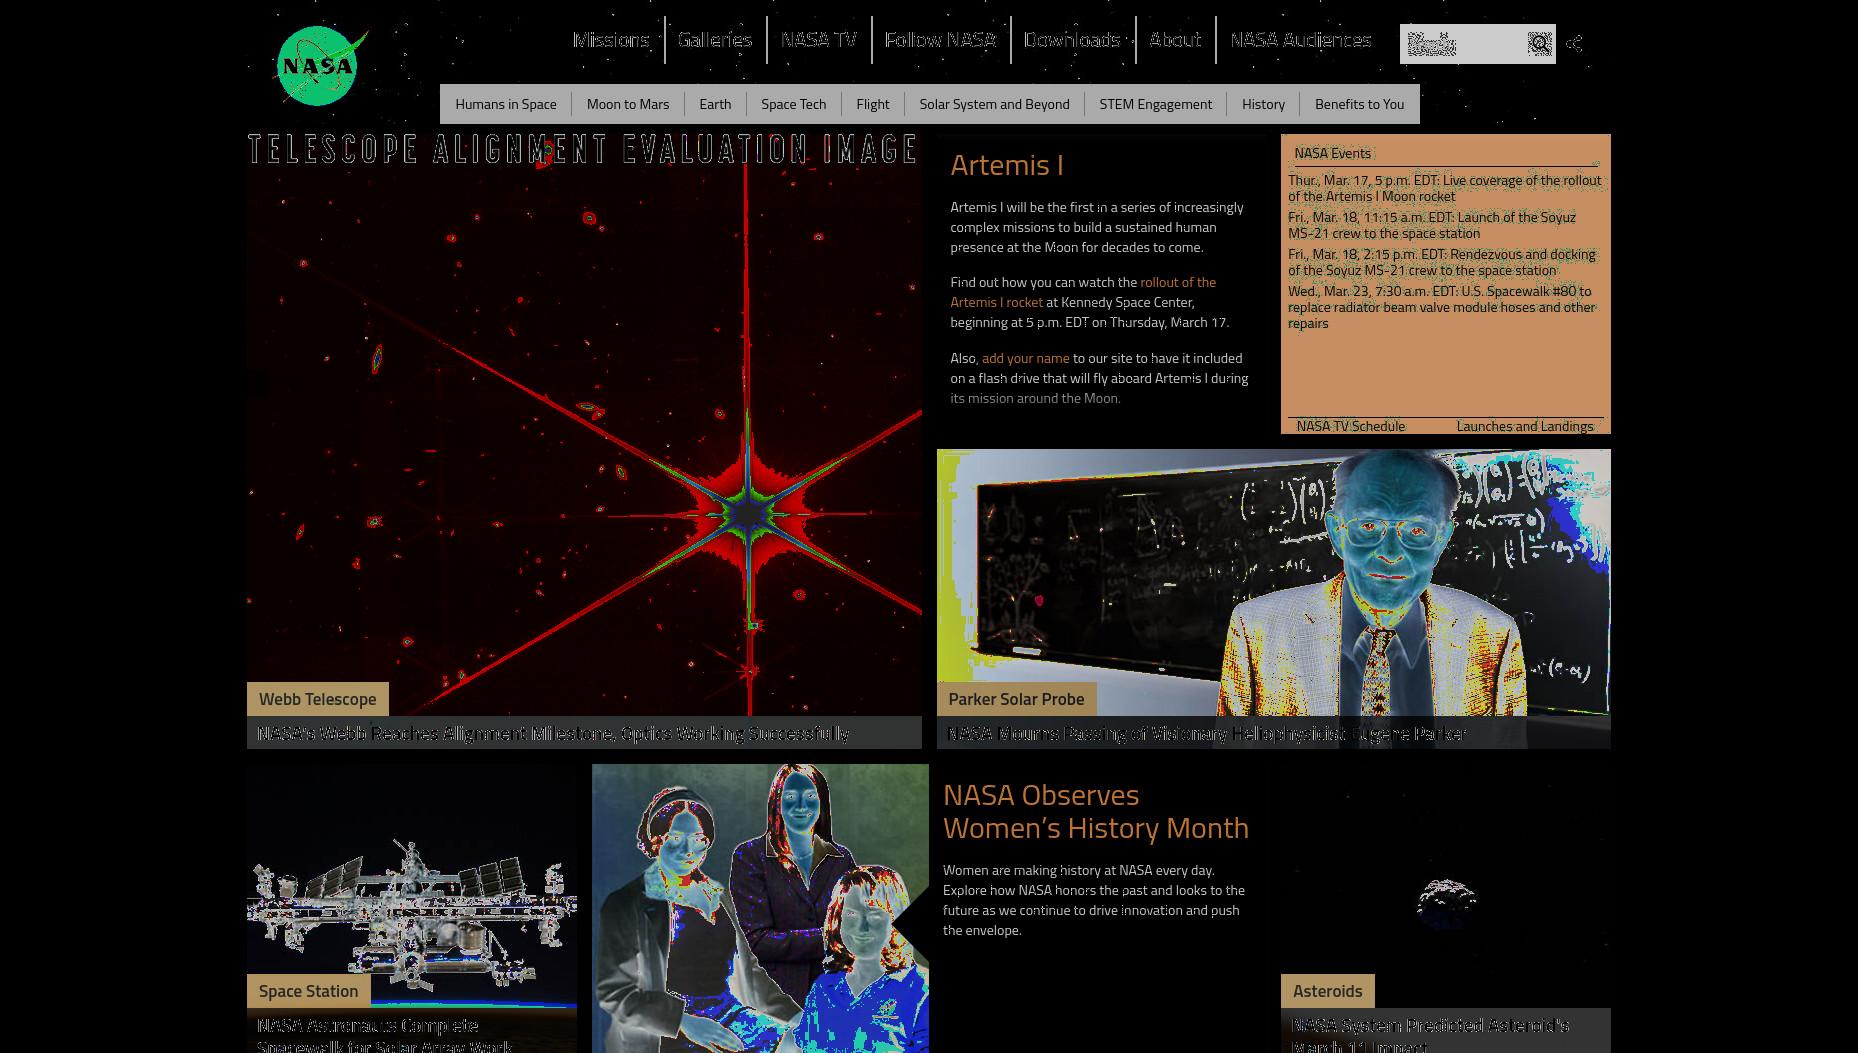Open the Missions menu
This screenshot has height=1053, width=1858.
pos(611,39)
